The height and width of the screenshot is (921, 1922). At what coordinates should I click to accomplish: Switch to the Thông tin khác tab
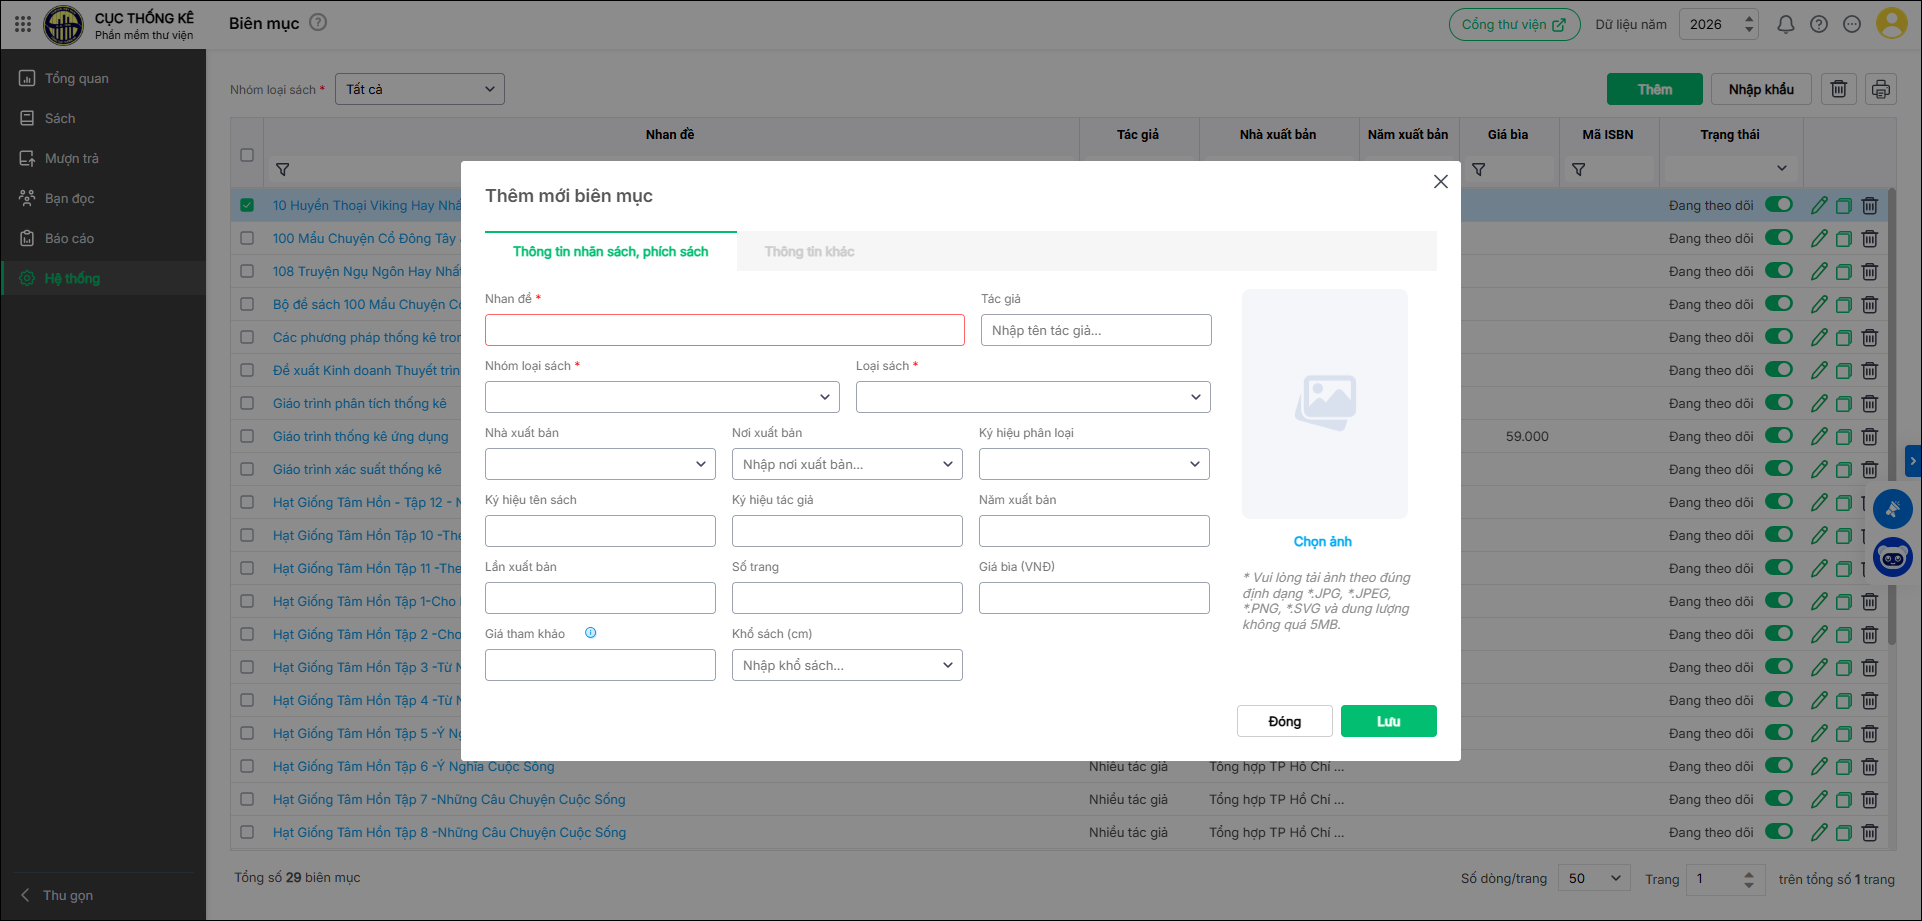(x=809, y=252)
